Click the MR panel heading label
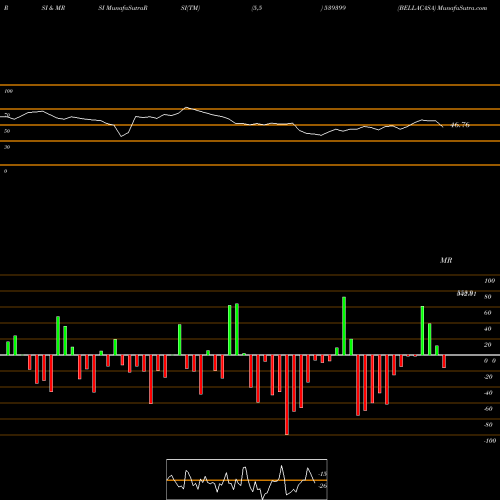 446,260
